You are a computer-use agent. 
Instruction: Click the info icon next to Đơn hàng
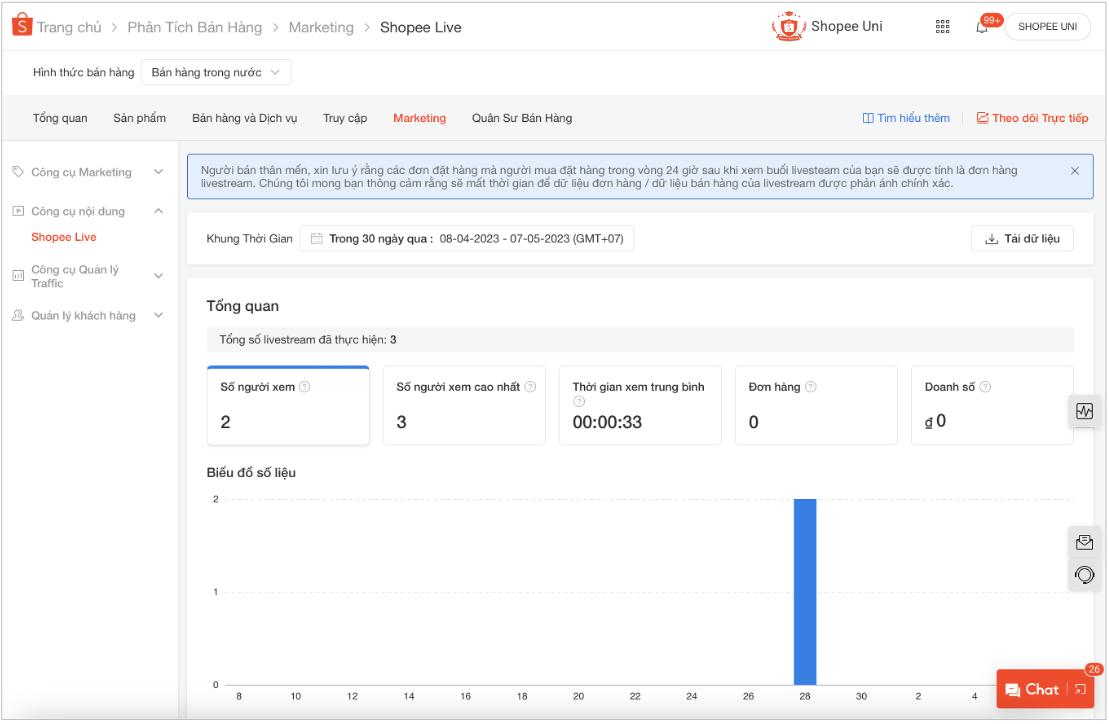pos(810,387)
